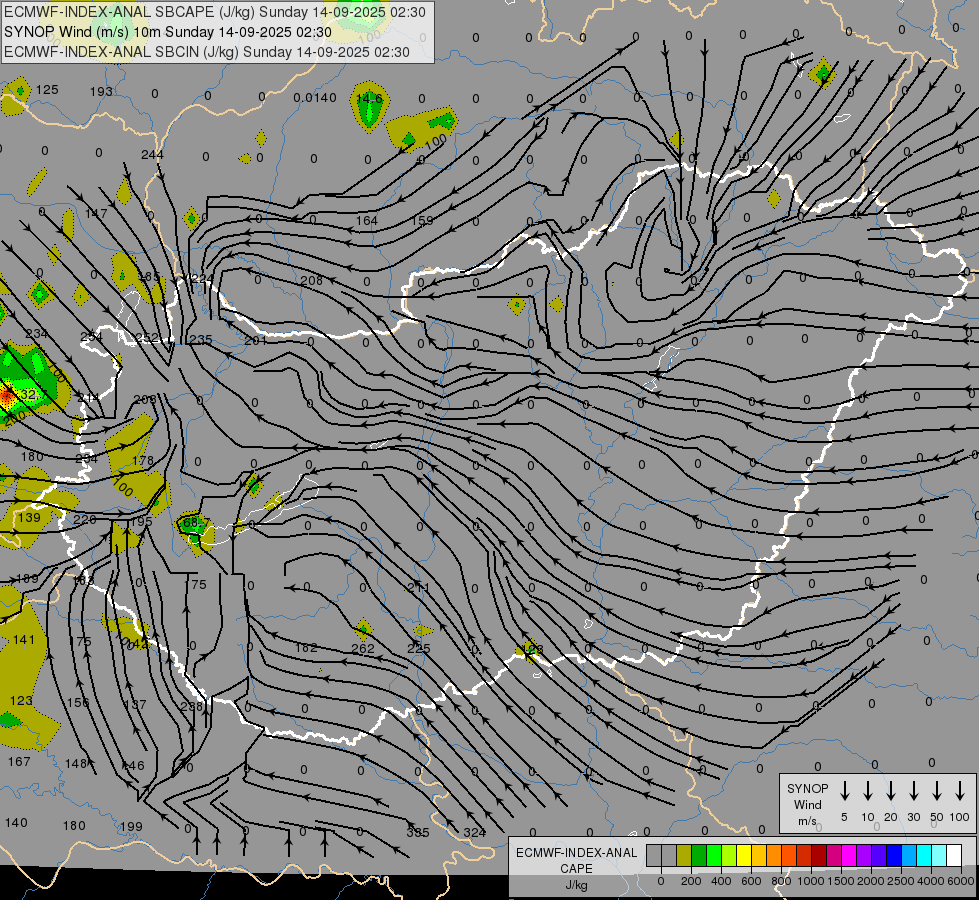979x900 pixels.
Task: Click the value 335 on the map
Action: point(418,833)
